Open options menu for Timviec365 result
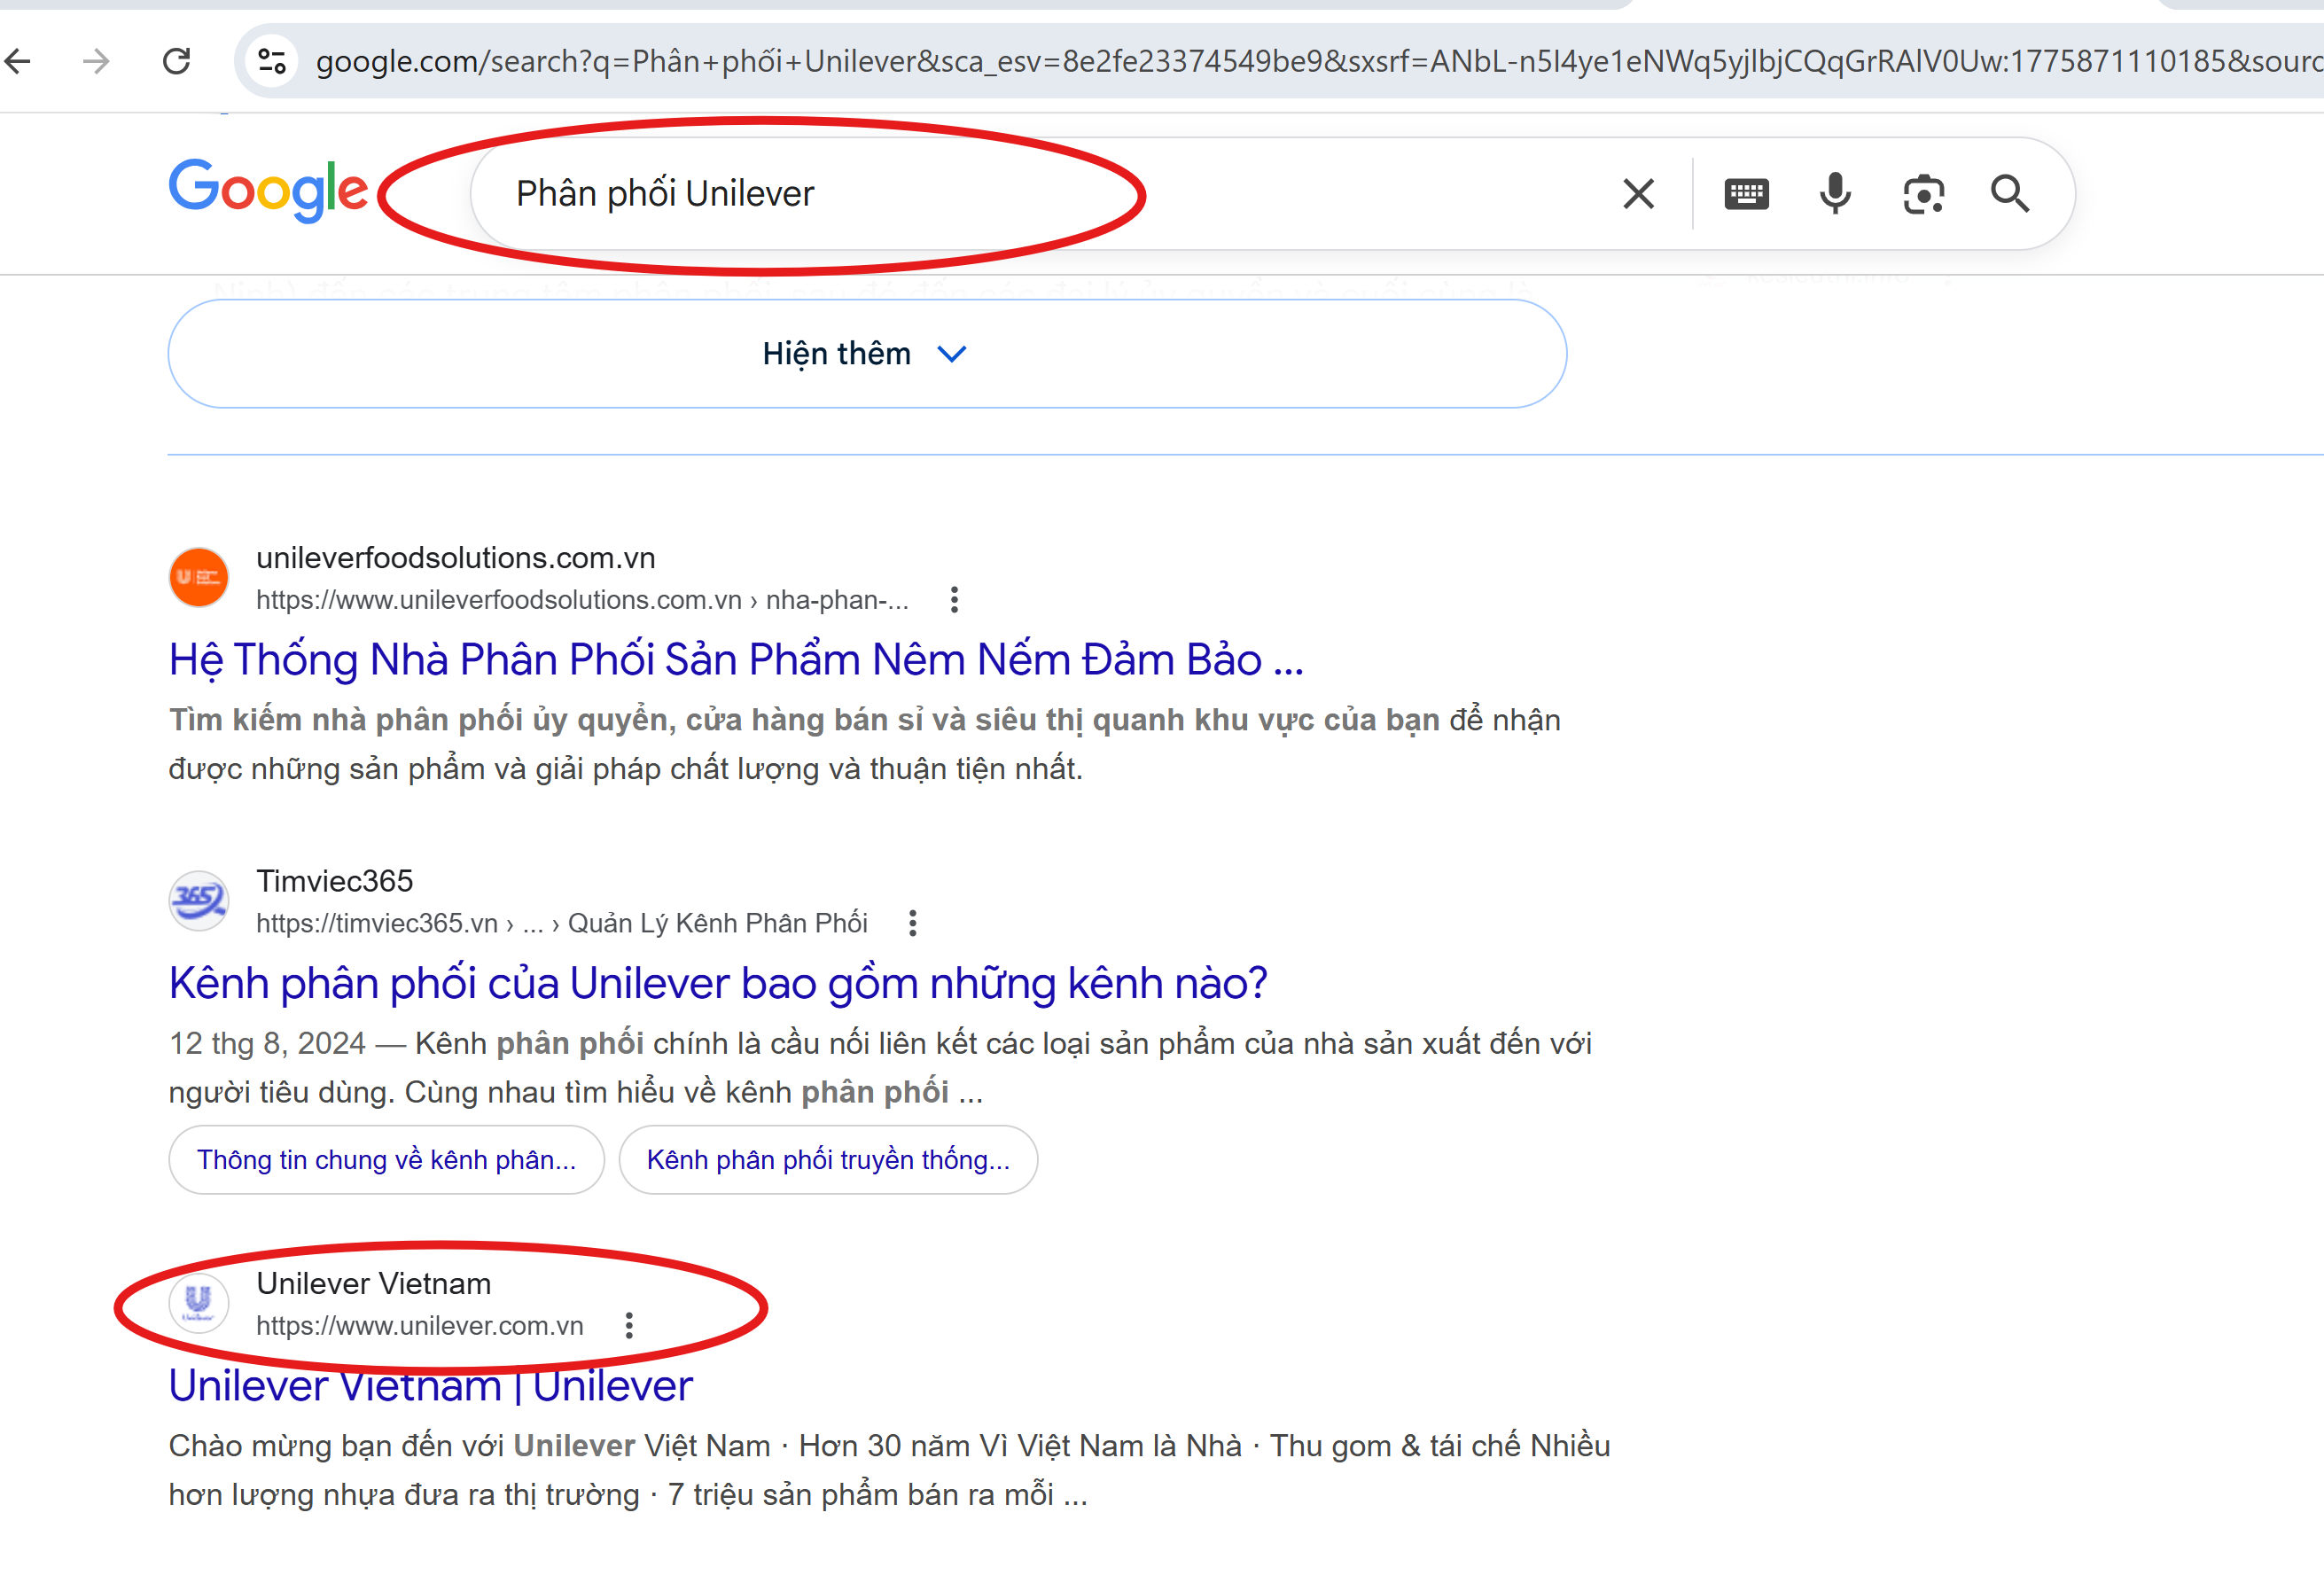The height and width of the screenshot is (1575, 2324). 912,923
